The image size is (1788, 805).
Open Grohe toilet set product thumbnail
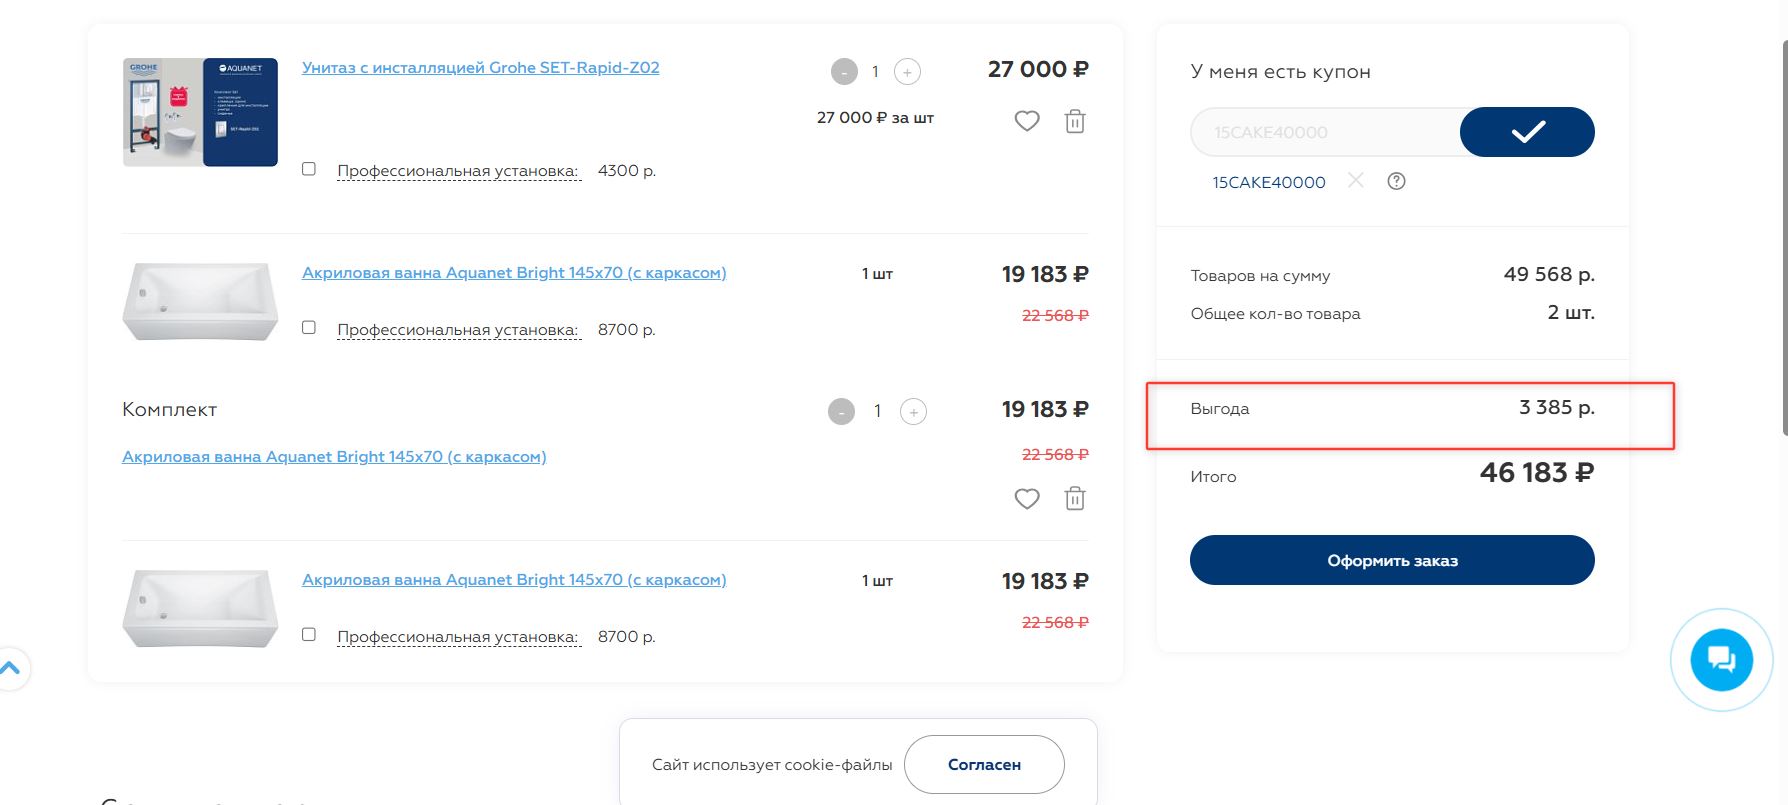pos(200,112)
